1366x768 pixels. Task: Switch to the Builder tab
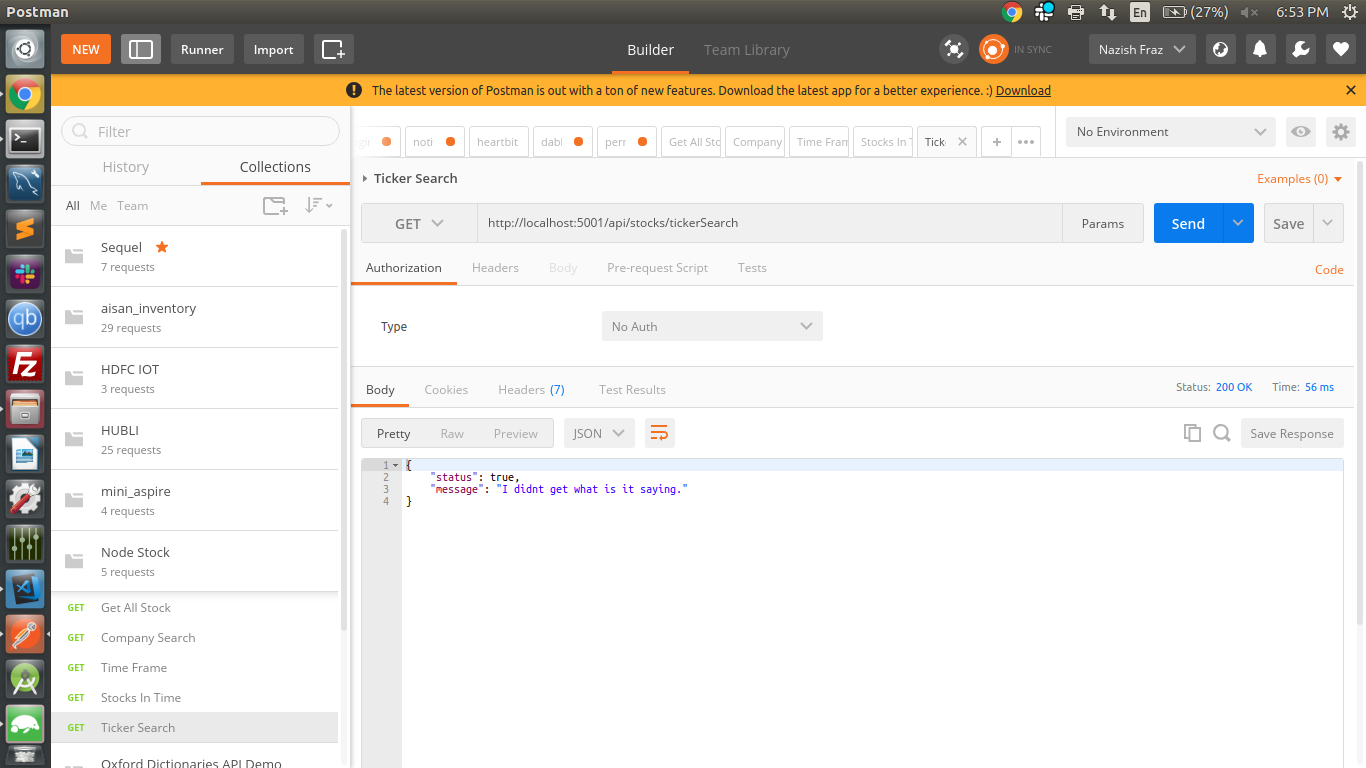pyautogui.click(x=650, y=50)
